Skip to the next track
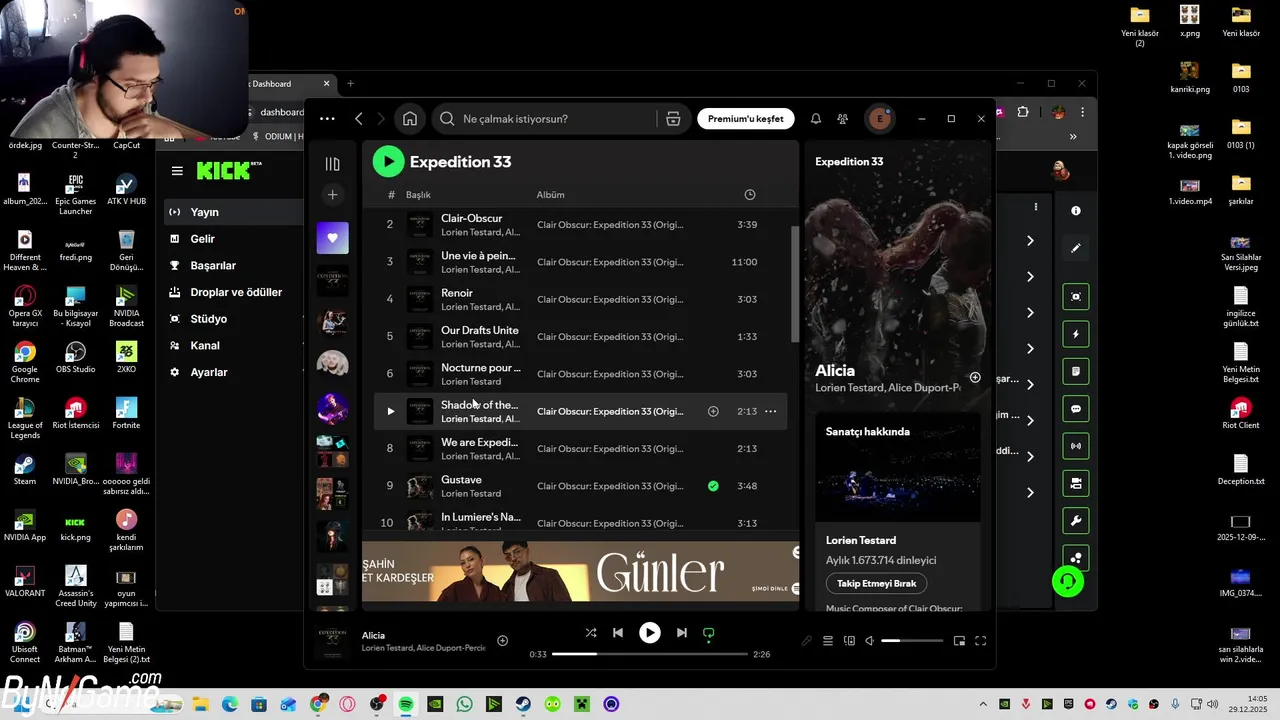Image resolution: width=1280 pixels, height=720 pixels. [x=682, y=633]
